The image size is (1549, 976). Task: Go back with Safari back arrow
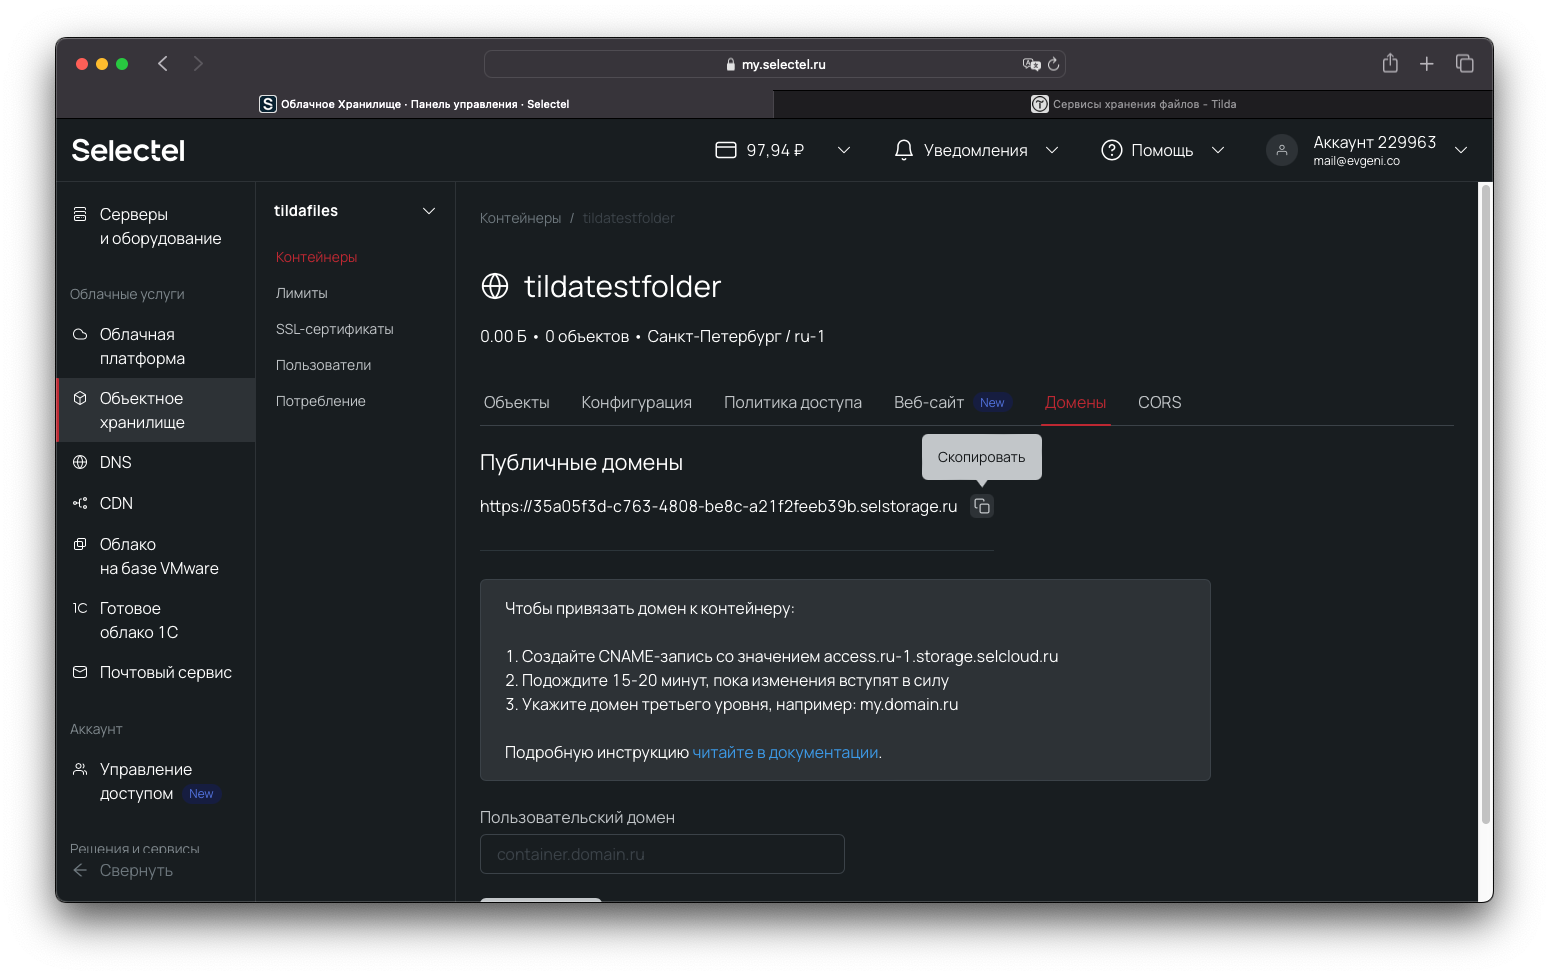pos(162,64)
